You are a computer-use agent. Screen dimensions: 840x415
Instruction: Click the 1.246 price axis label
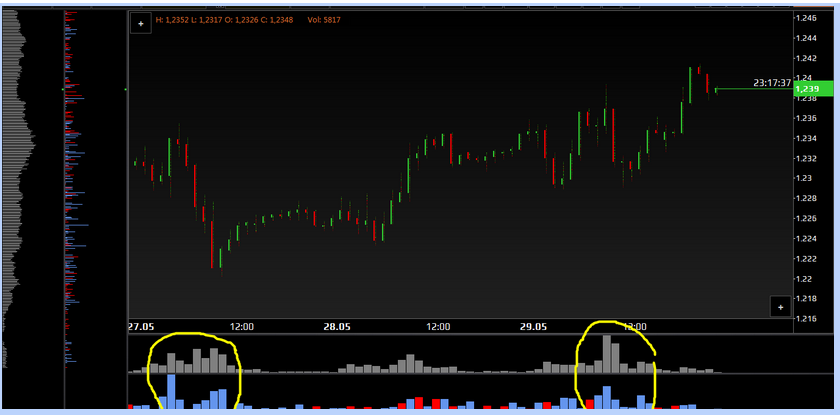point(806,18)
